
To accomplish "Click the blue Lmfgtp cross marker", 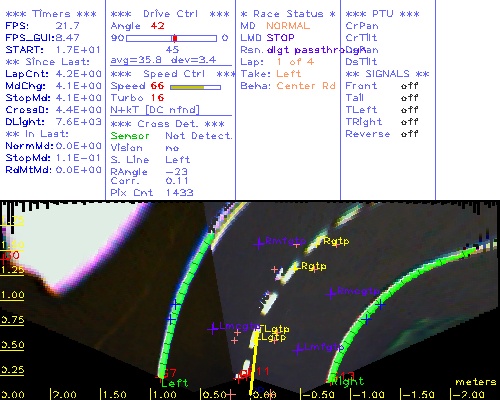I will point(298,350).
